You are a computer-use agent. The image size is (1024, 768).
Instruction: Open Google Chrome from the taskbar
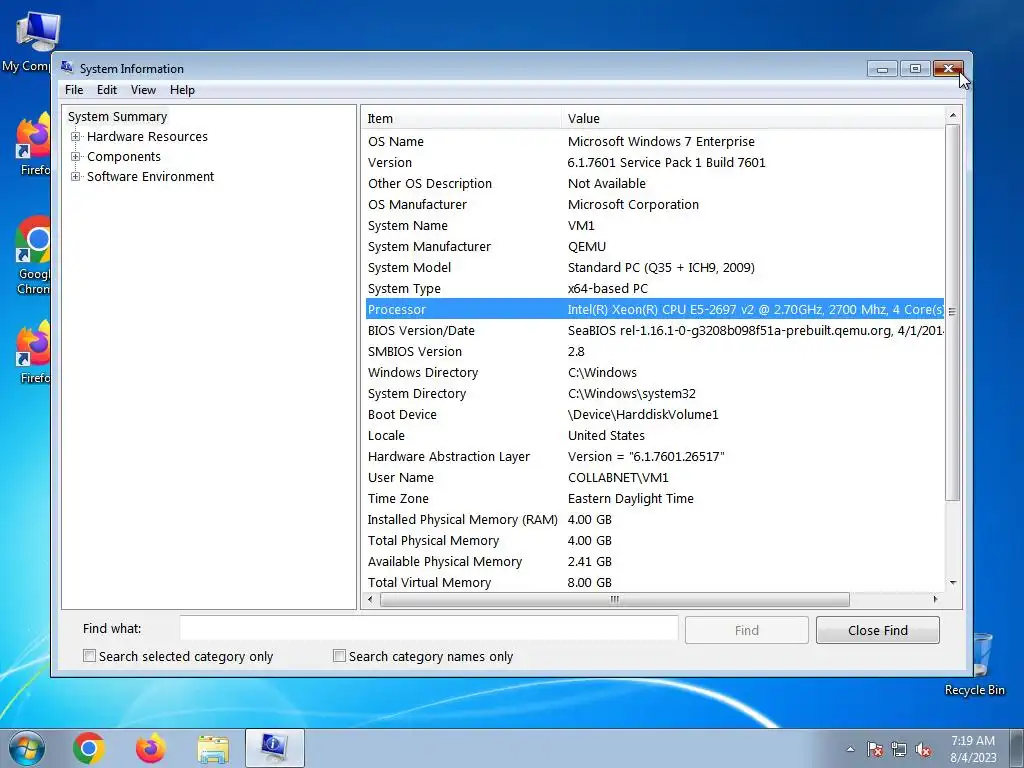(x=89, y=748)
